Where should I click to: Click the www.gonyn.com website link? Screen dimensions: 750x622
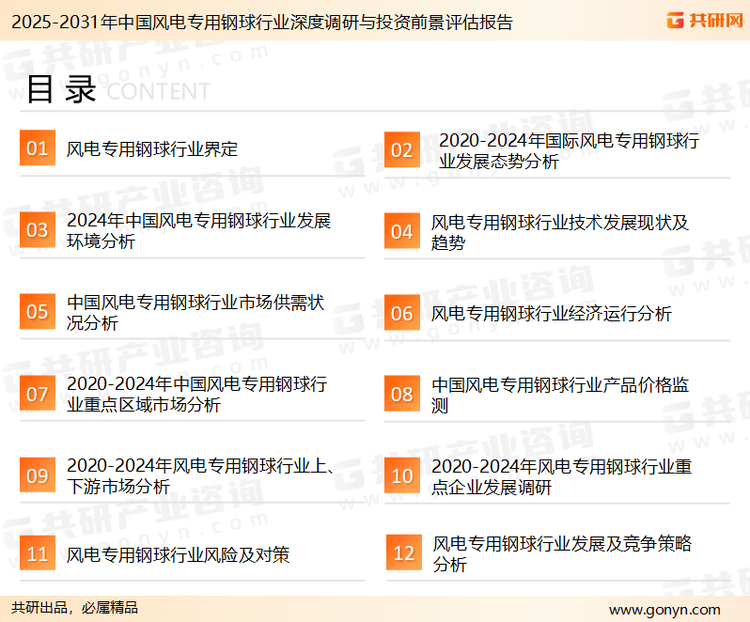664,609
